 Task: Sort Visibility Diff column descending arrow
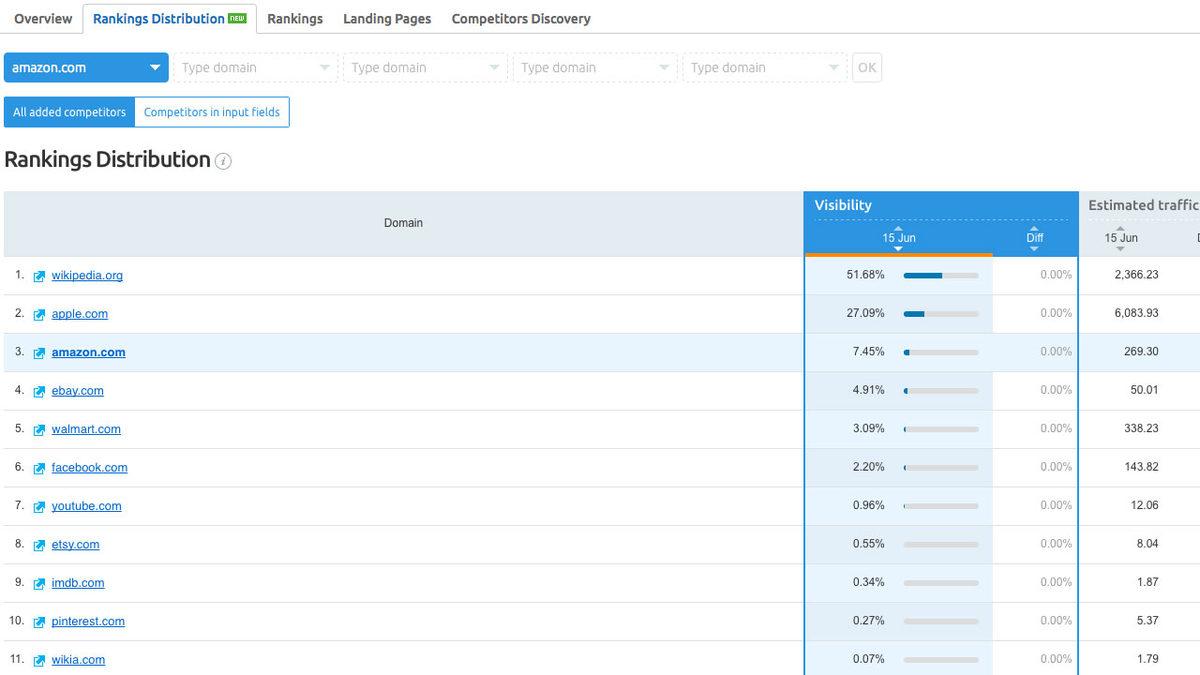(x=1034, y=248)
